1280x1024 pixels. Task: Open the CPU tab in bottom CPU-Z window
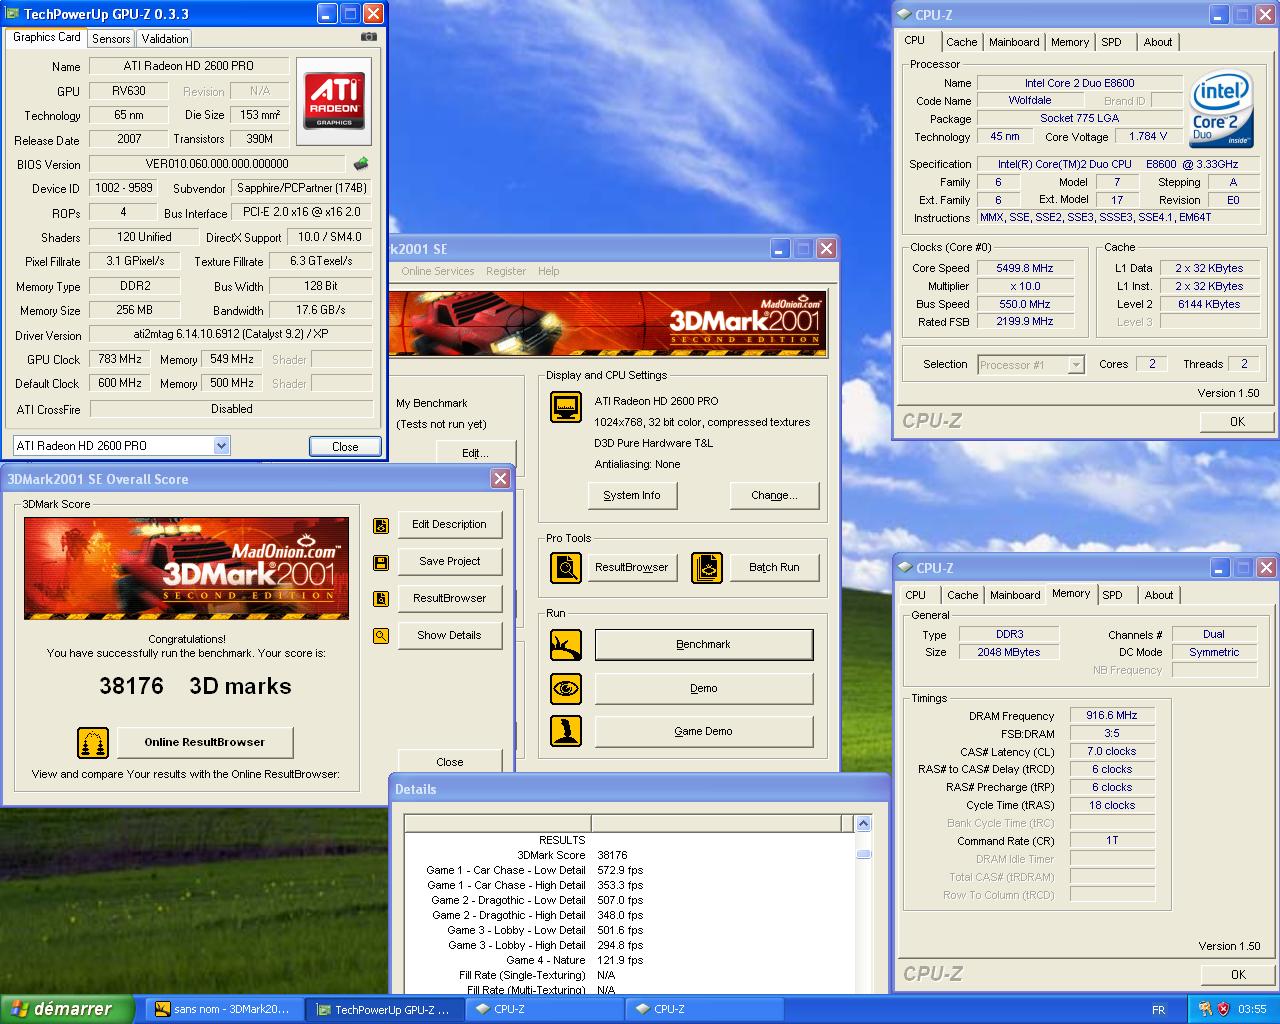916,595
